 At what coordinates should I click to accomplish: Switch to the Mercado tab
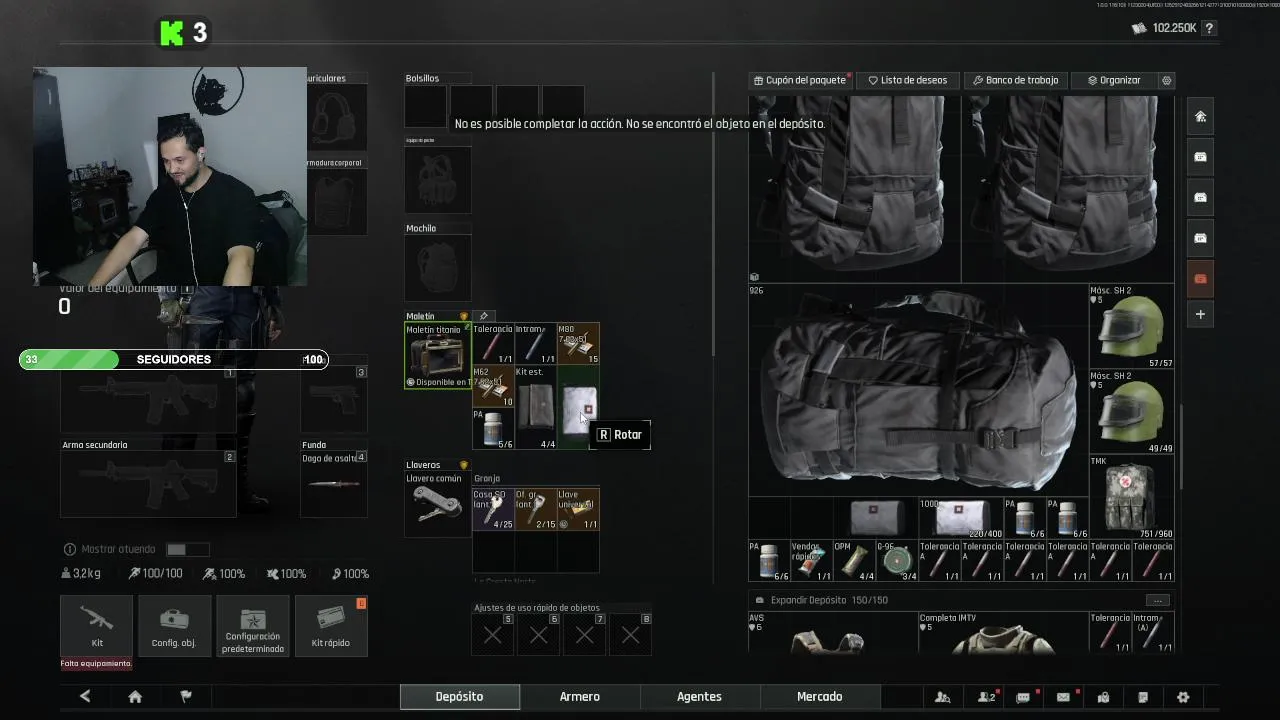(x=819, y=697)
